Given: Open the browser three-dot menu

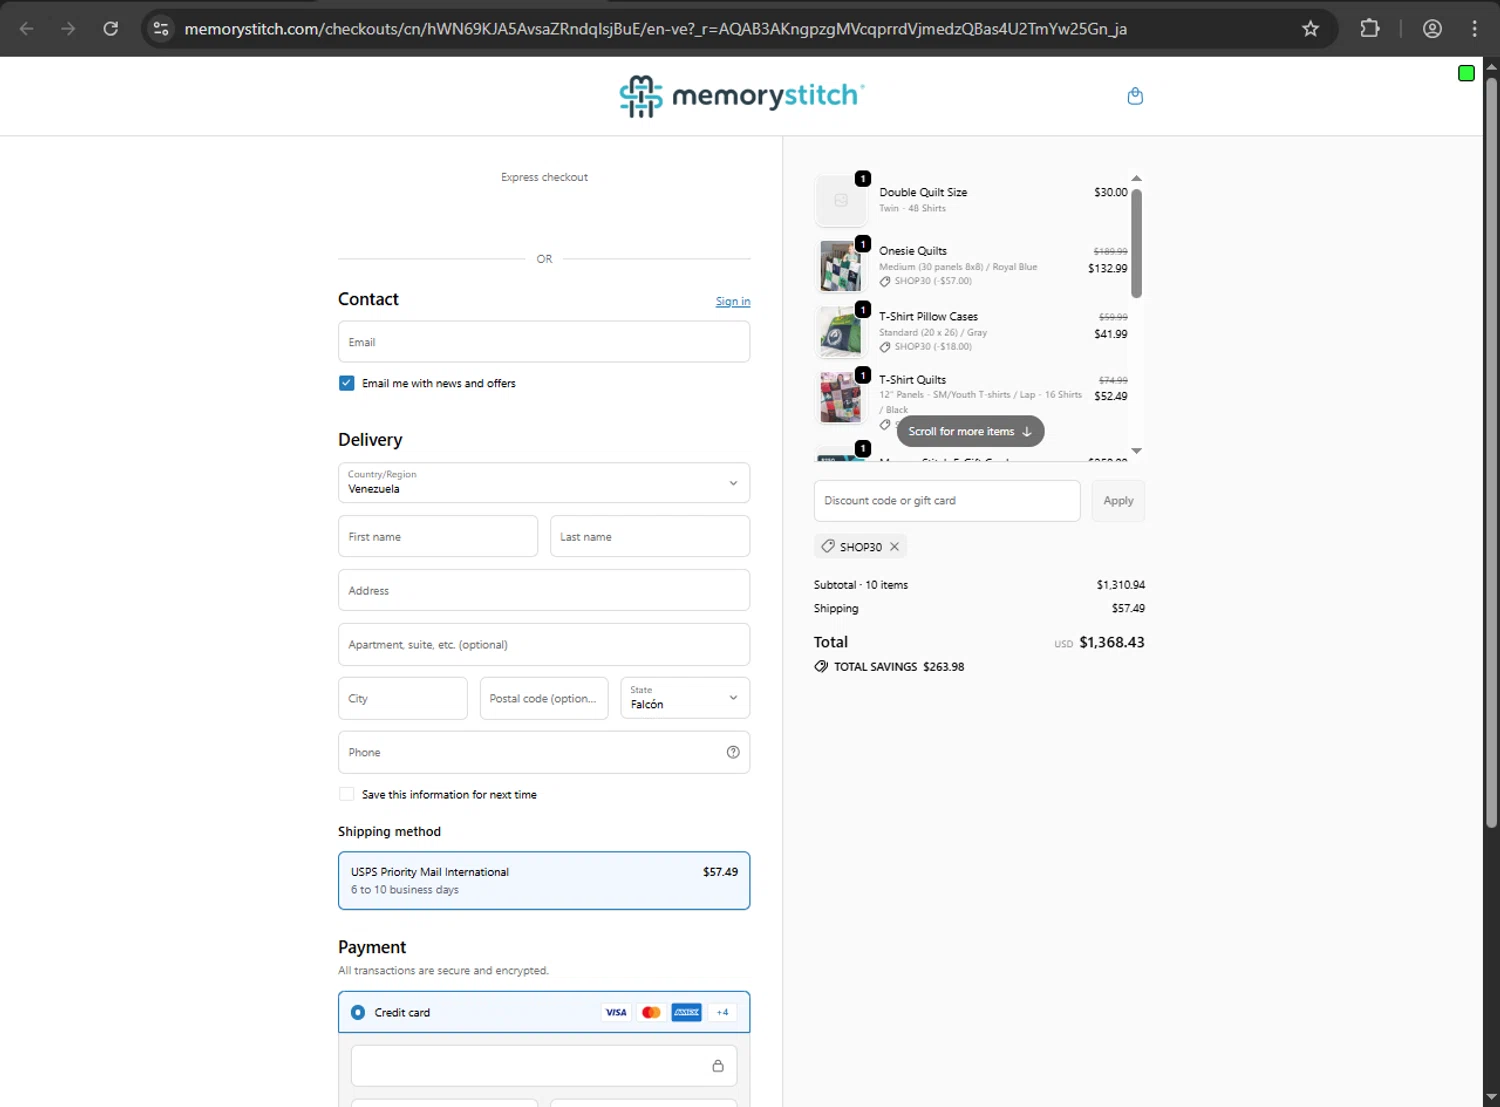Looking at the screenshot, I should click(x=1474, y=28).
